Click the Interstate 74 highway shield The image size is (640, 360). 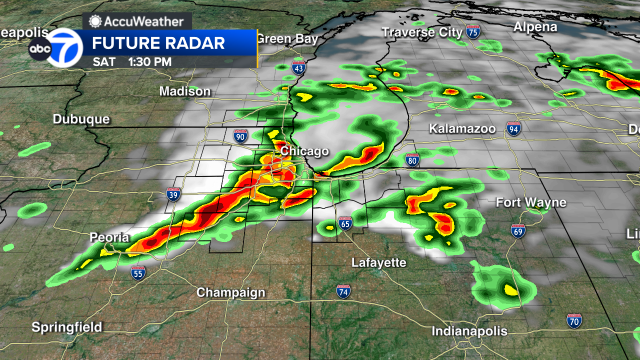tap(343, 291)
